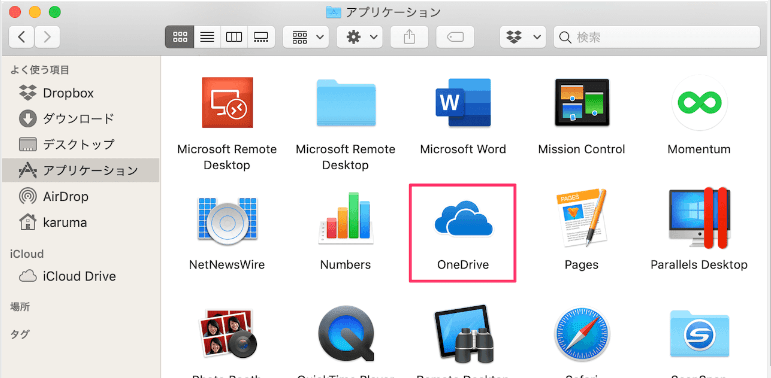
Task: Select the Pages app icon
Action: click(582, 218)
